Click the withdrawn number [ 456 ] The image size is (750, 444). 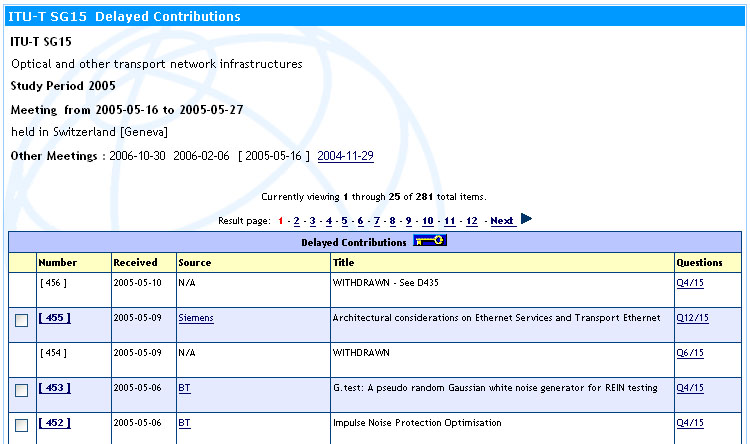pos(54,283)
